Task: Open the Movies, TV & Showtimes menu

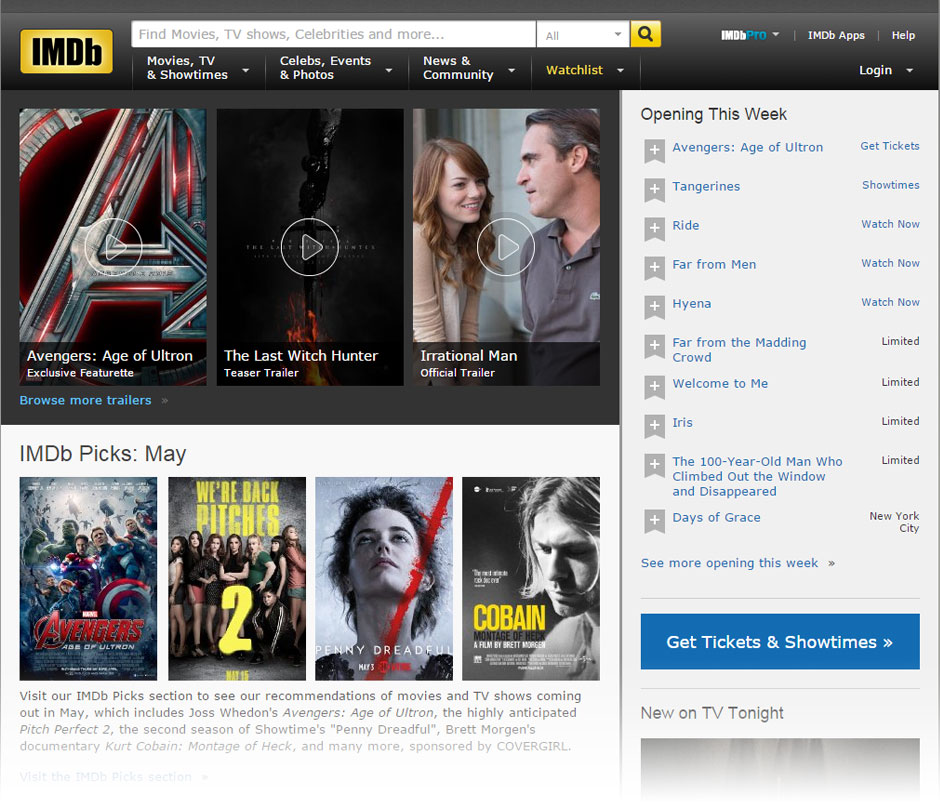Action: click(198, 68)
